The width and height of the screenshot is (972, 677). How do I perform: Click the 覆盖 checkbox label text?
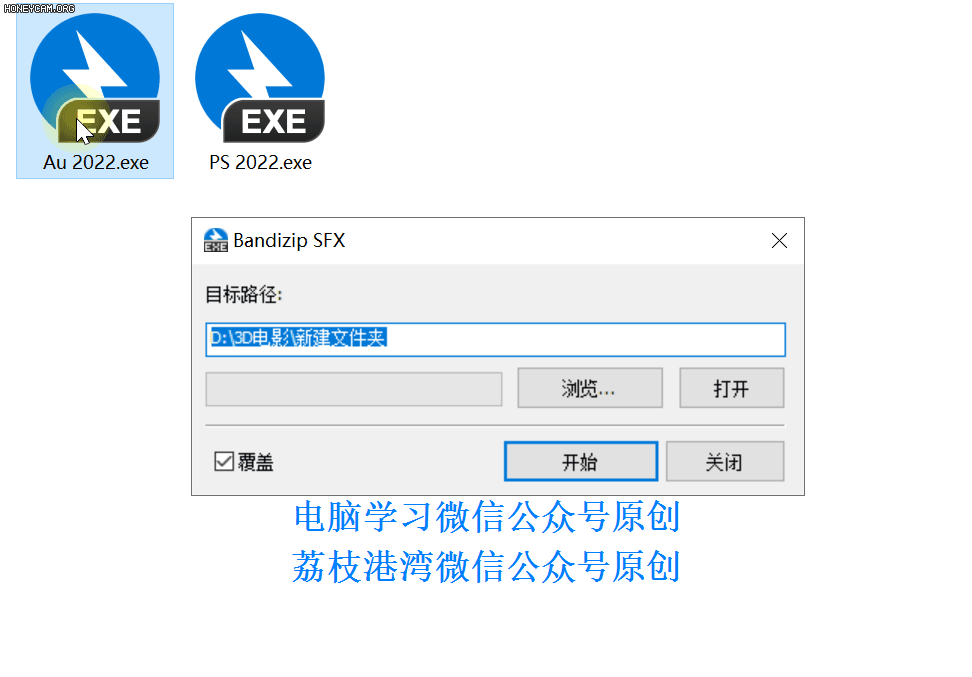(x=255, y=462)
